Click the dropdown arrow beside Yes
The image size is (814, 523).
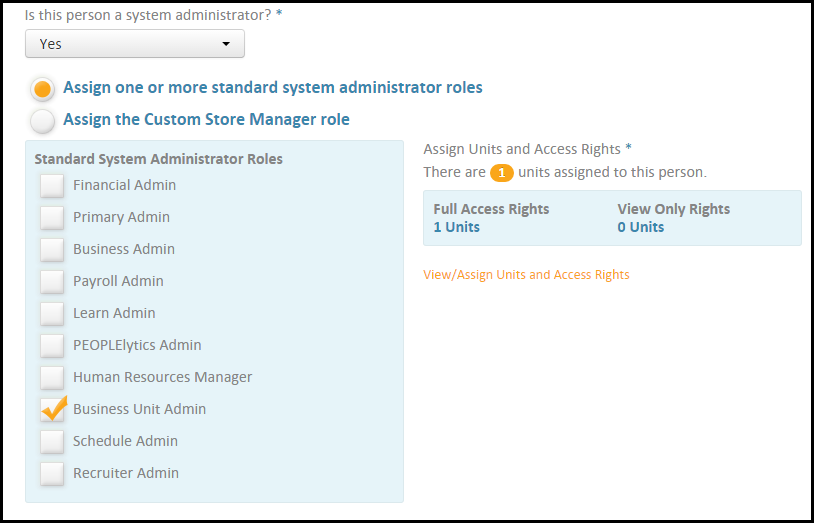tap(226, 44)
